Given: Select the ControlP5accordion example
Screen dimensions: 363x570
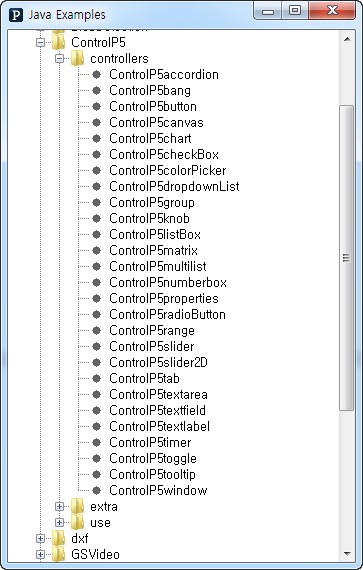Looking at the screenshot, I should 164,75.
